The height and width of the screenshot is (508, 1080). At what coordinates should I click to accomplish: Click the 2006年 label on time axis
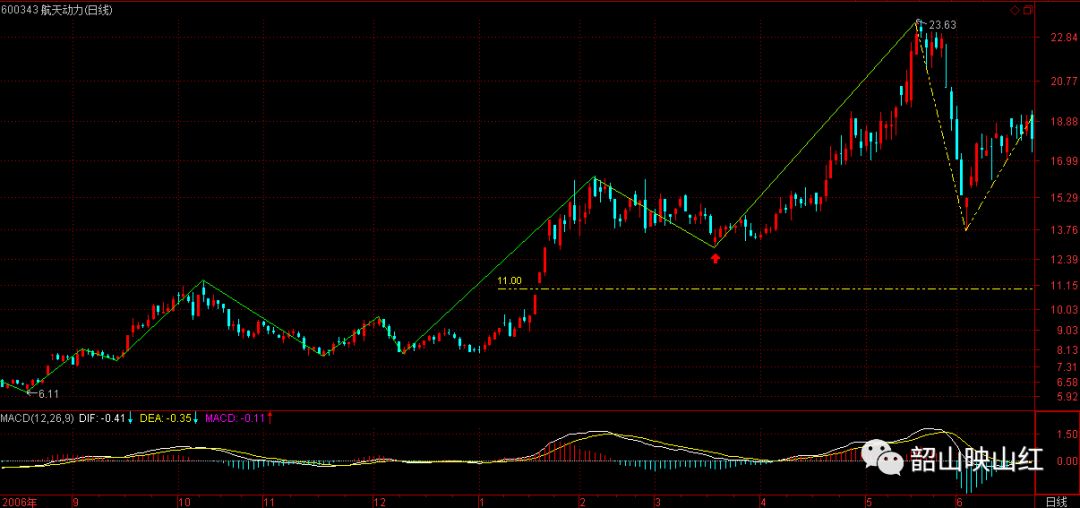(19, 501)
